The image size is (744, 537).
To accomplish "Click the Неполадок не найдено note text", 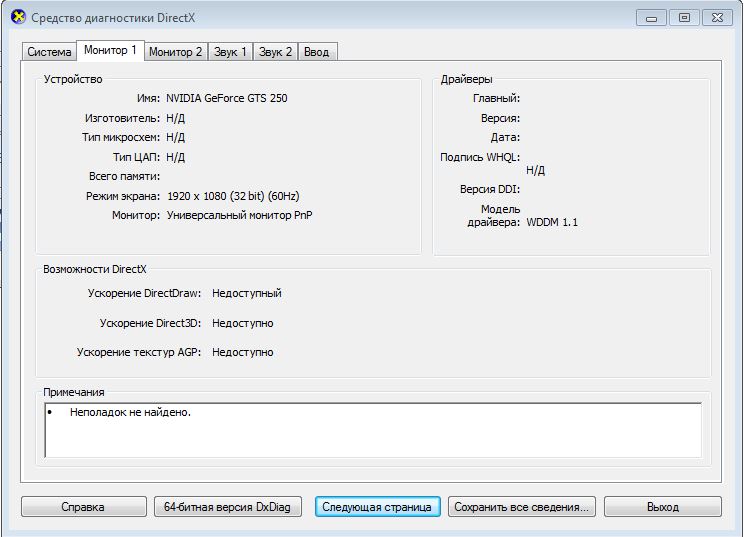I will [130, 412].
